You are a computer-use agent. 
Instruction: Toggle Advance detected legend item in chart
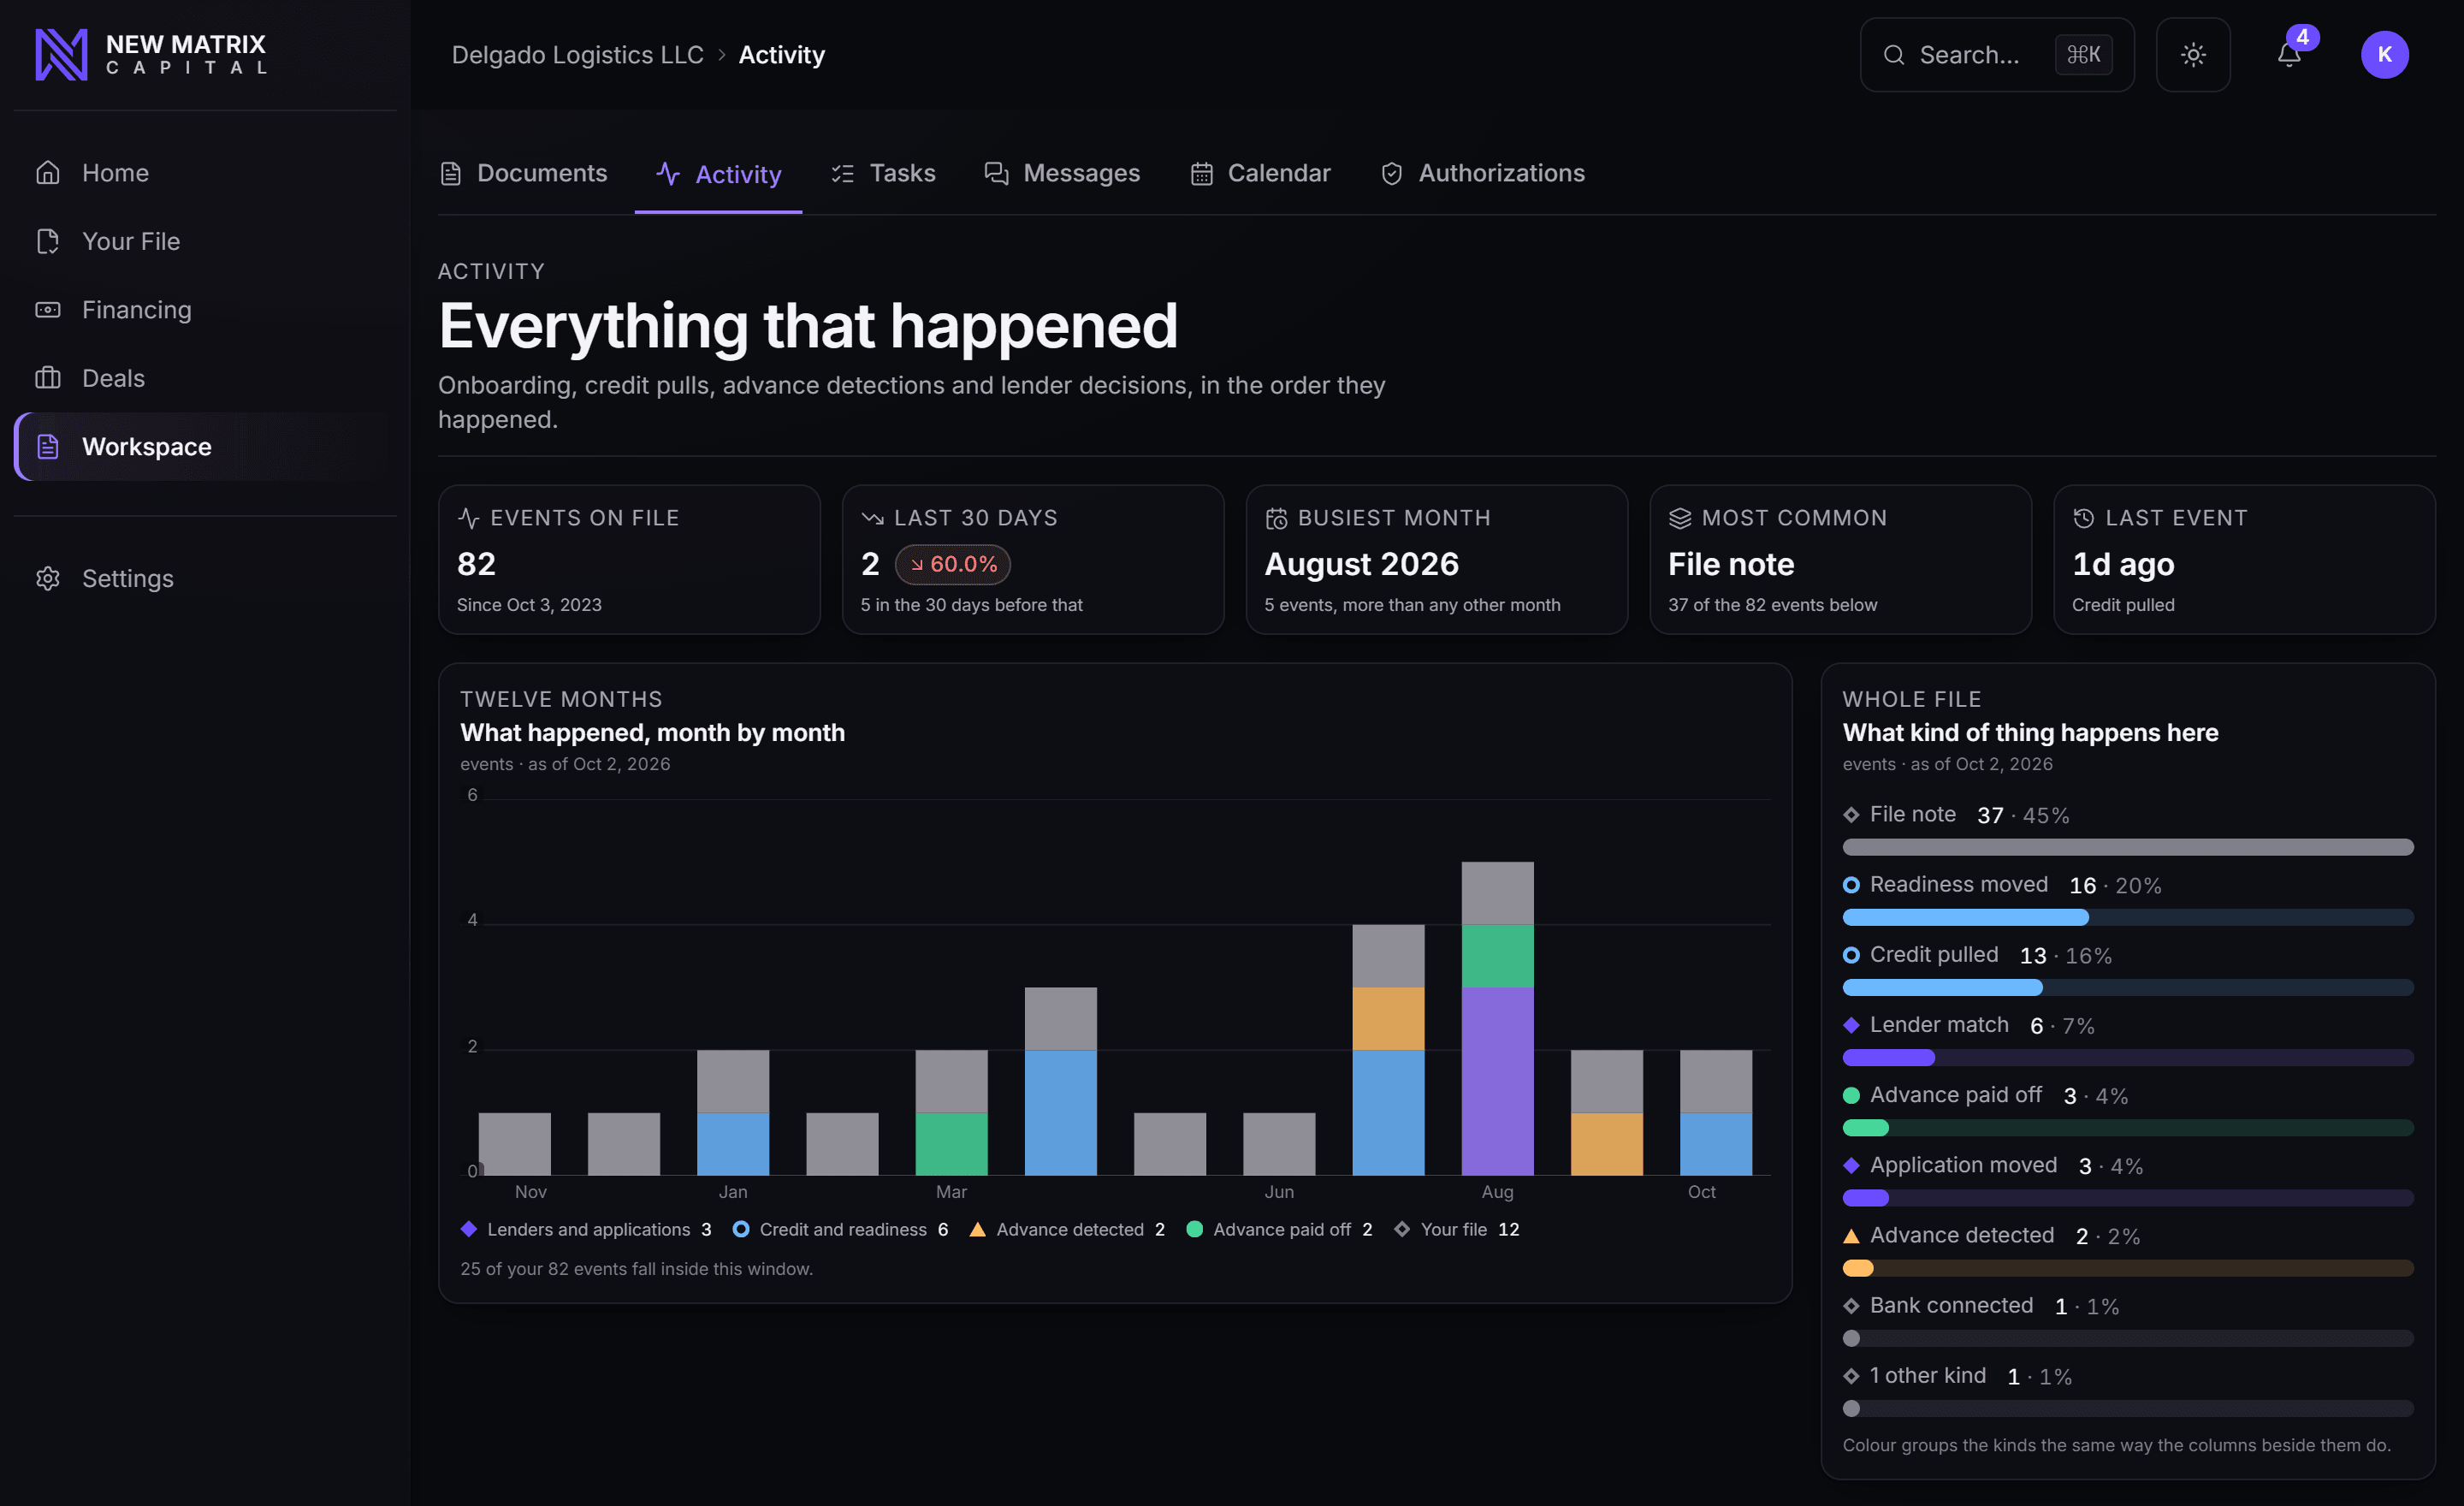pos(1067,1229)
